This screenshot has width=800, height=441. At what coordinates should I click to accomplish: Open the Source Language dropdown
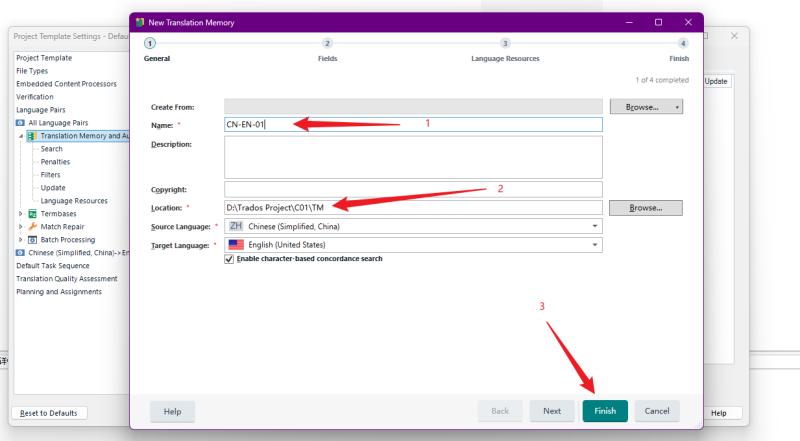click(x=595, y=227)
